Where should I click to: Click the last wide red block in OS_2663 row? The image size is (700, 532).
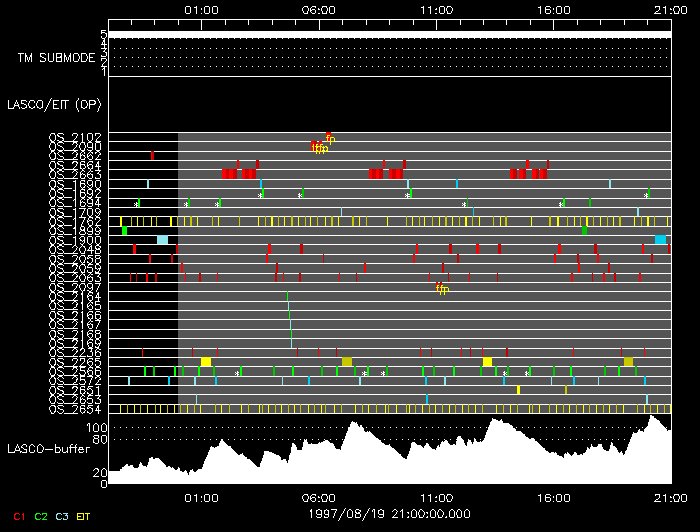tap(540, 174)
